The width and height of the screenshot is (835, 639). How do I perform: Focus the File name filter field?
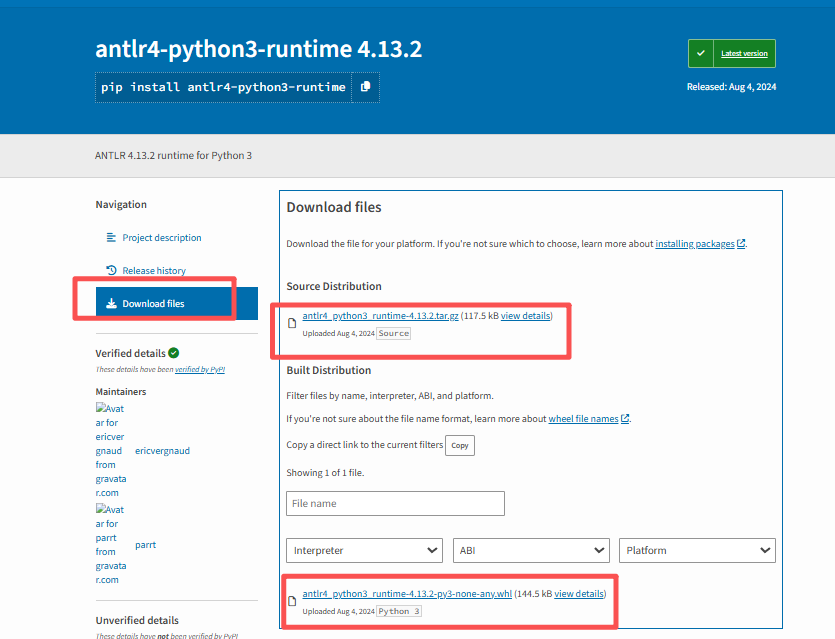pos(395,503)
